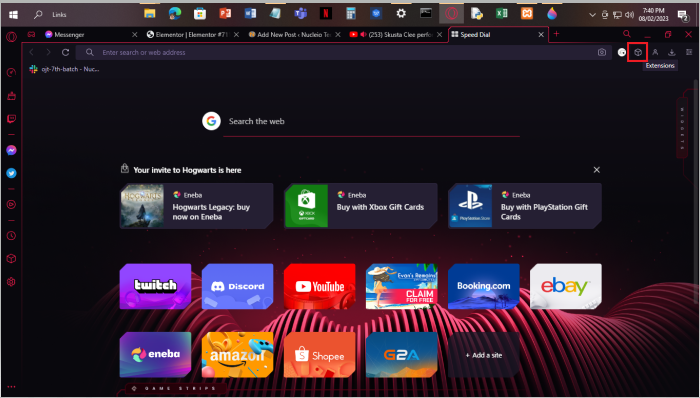Open Twitter from the sidebar

12,173
